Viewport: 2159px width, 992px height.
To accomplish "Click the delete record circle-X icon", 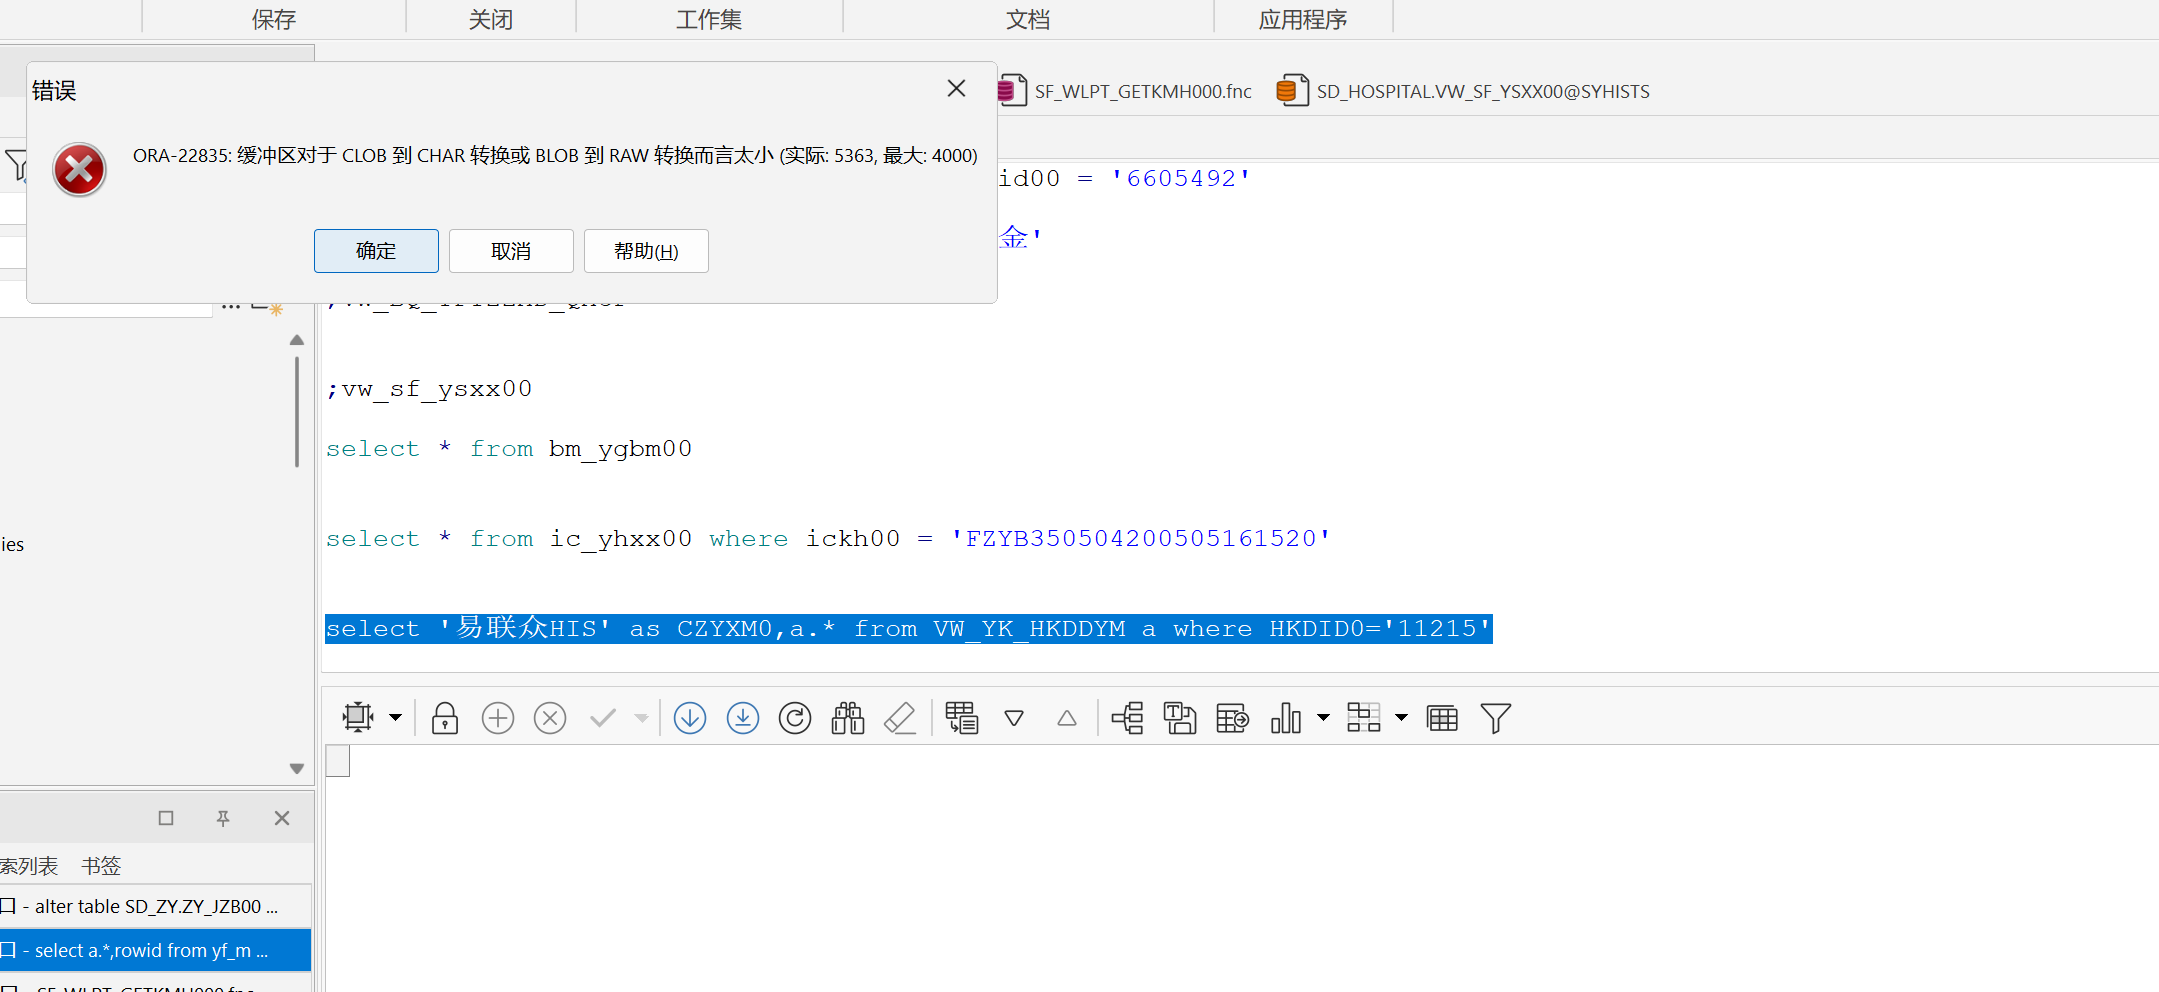I will coord(550,718).
